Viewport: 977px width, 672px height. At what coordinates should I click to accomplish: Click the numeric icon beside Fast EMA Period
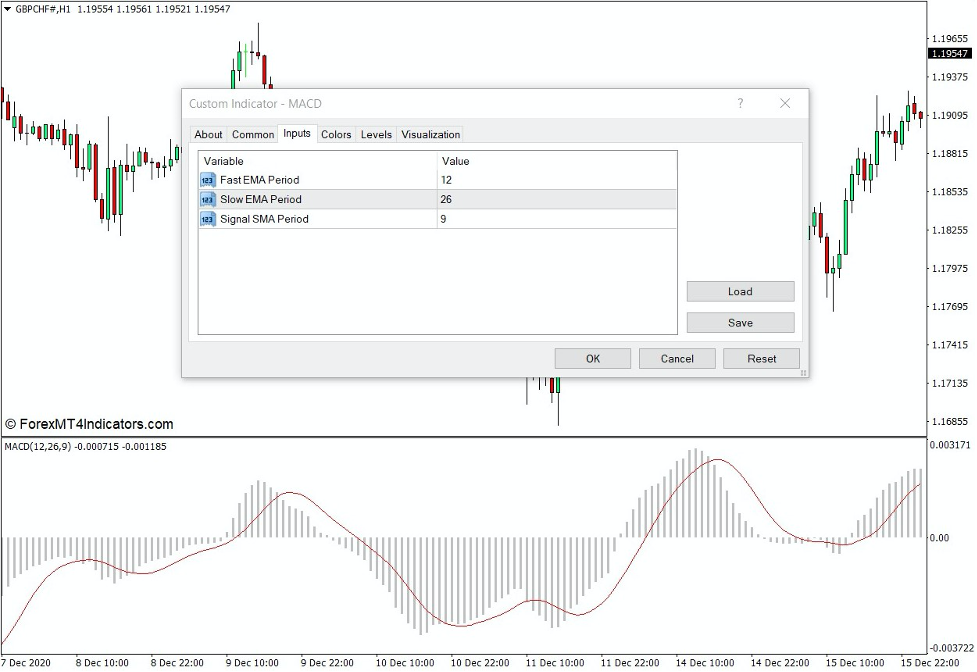[x=207, y=180]
